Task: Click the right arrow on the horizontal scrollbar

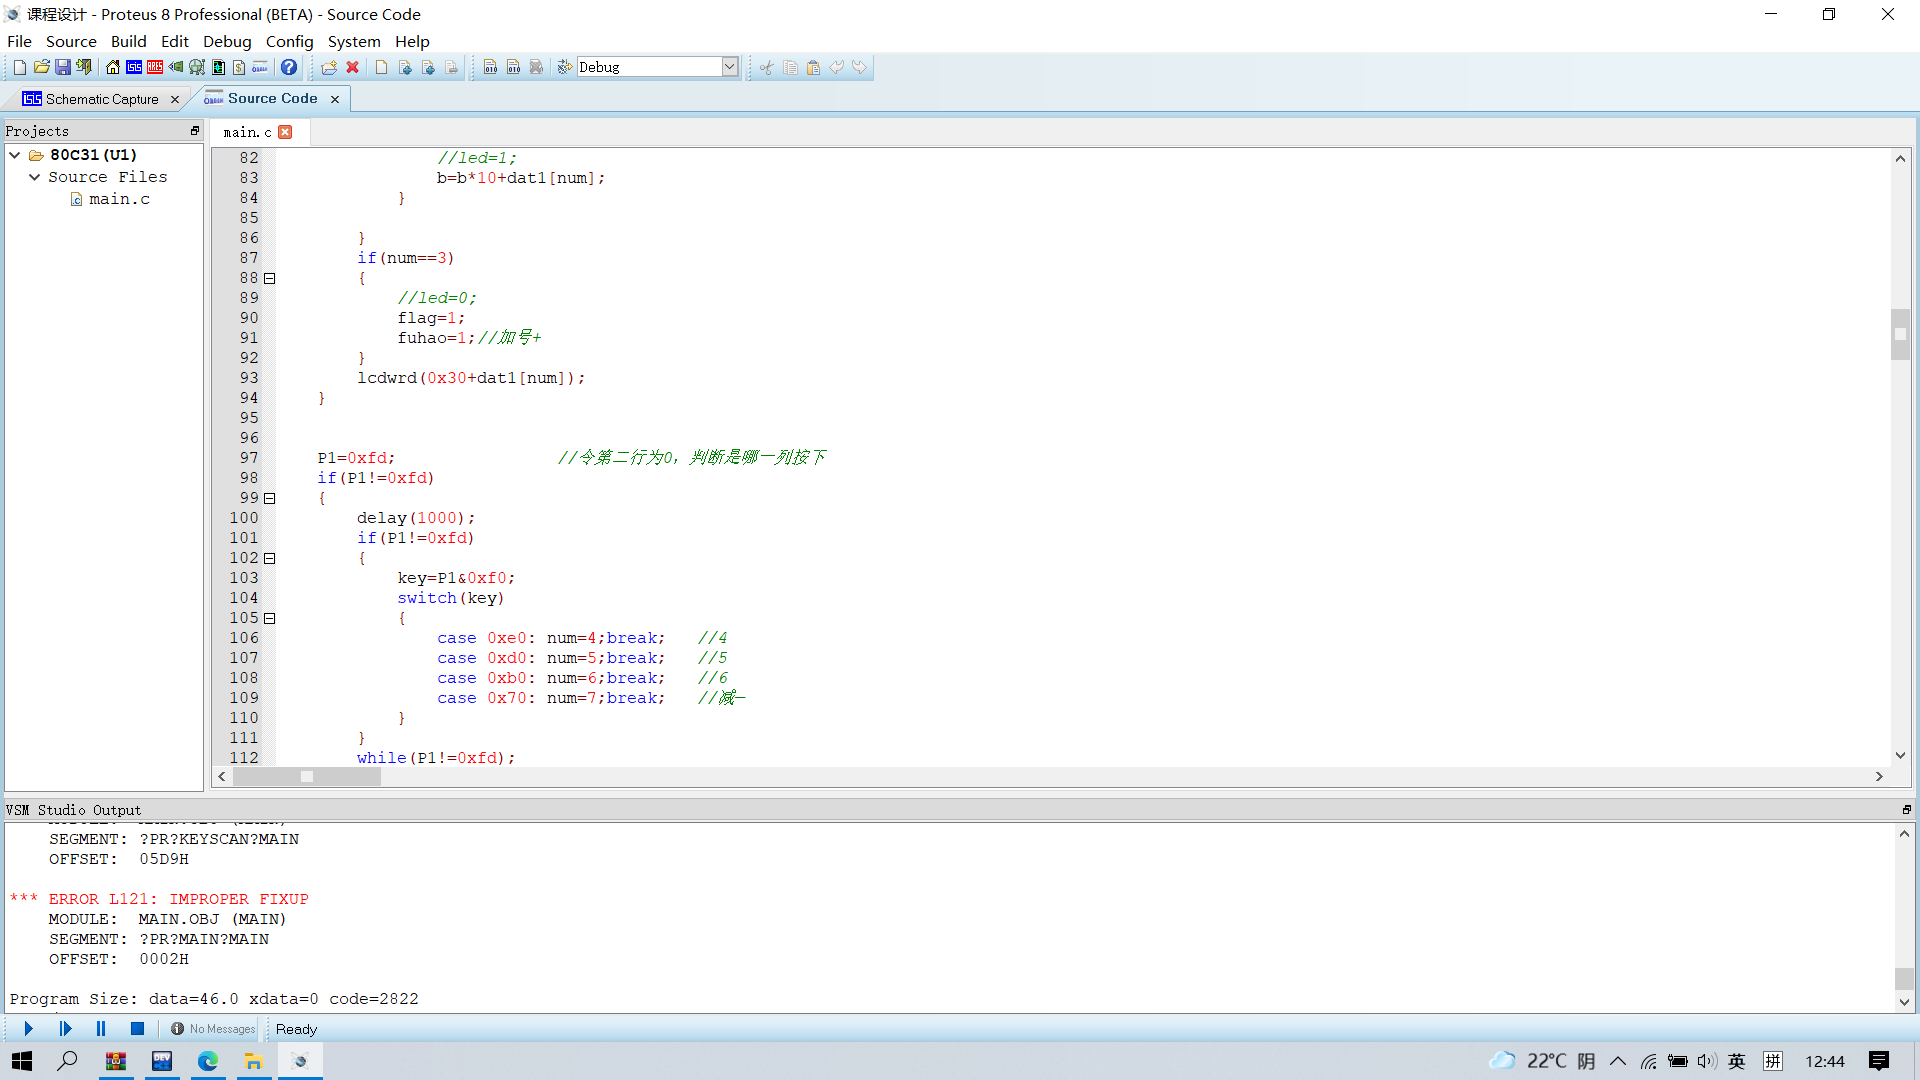Action: (x=1879, y=777)
